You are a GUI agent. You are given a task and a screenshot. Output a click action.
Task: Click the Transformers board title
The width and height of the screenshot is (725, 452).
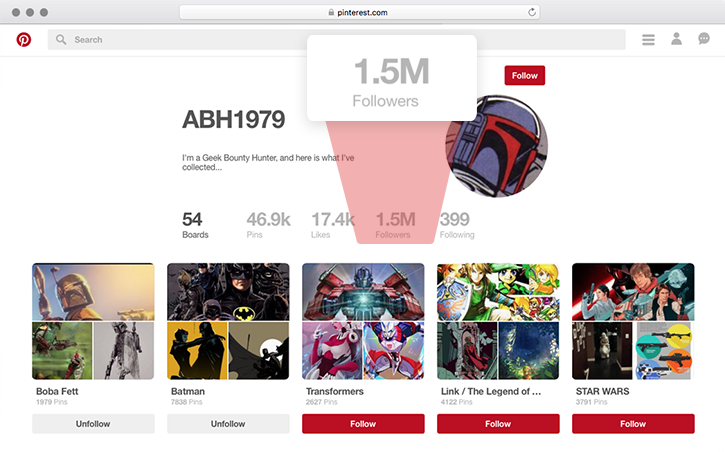335,391
